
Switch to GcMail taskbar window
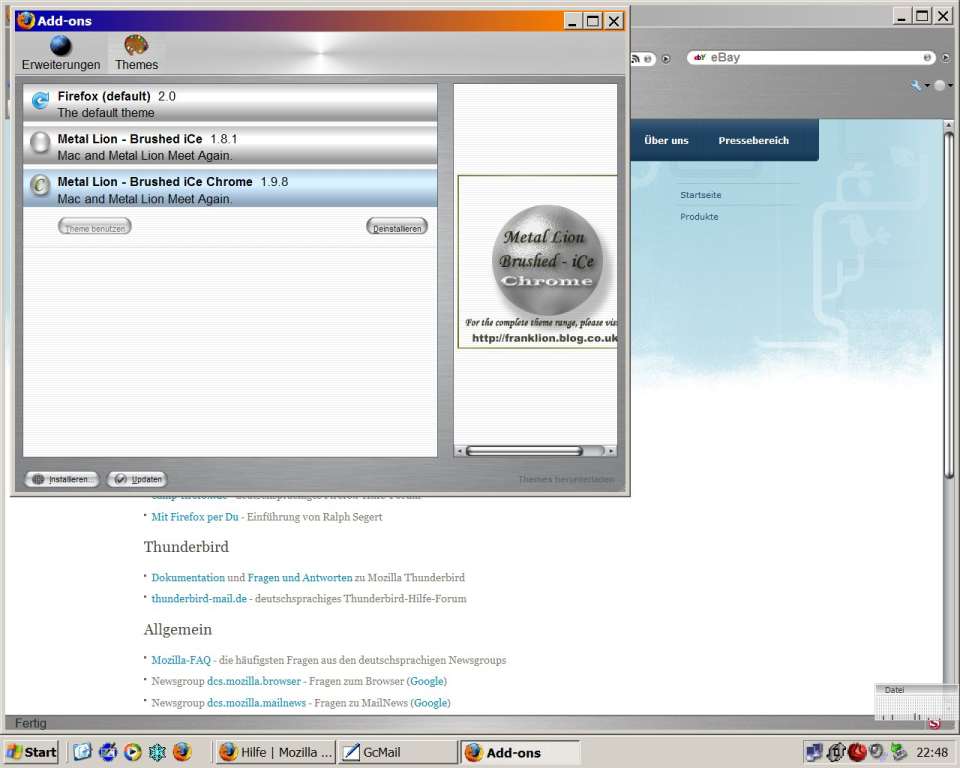(x=397, y=752)
